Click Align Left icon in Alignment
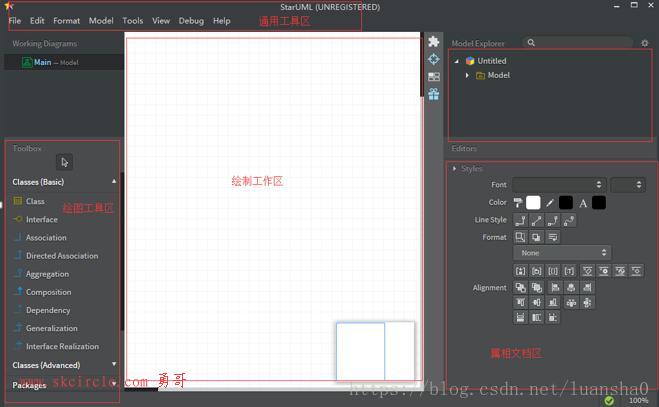 point(555,288)
